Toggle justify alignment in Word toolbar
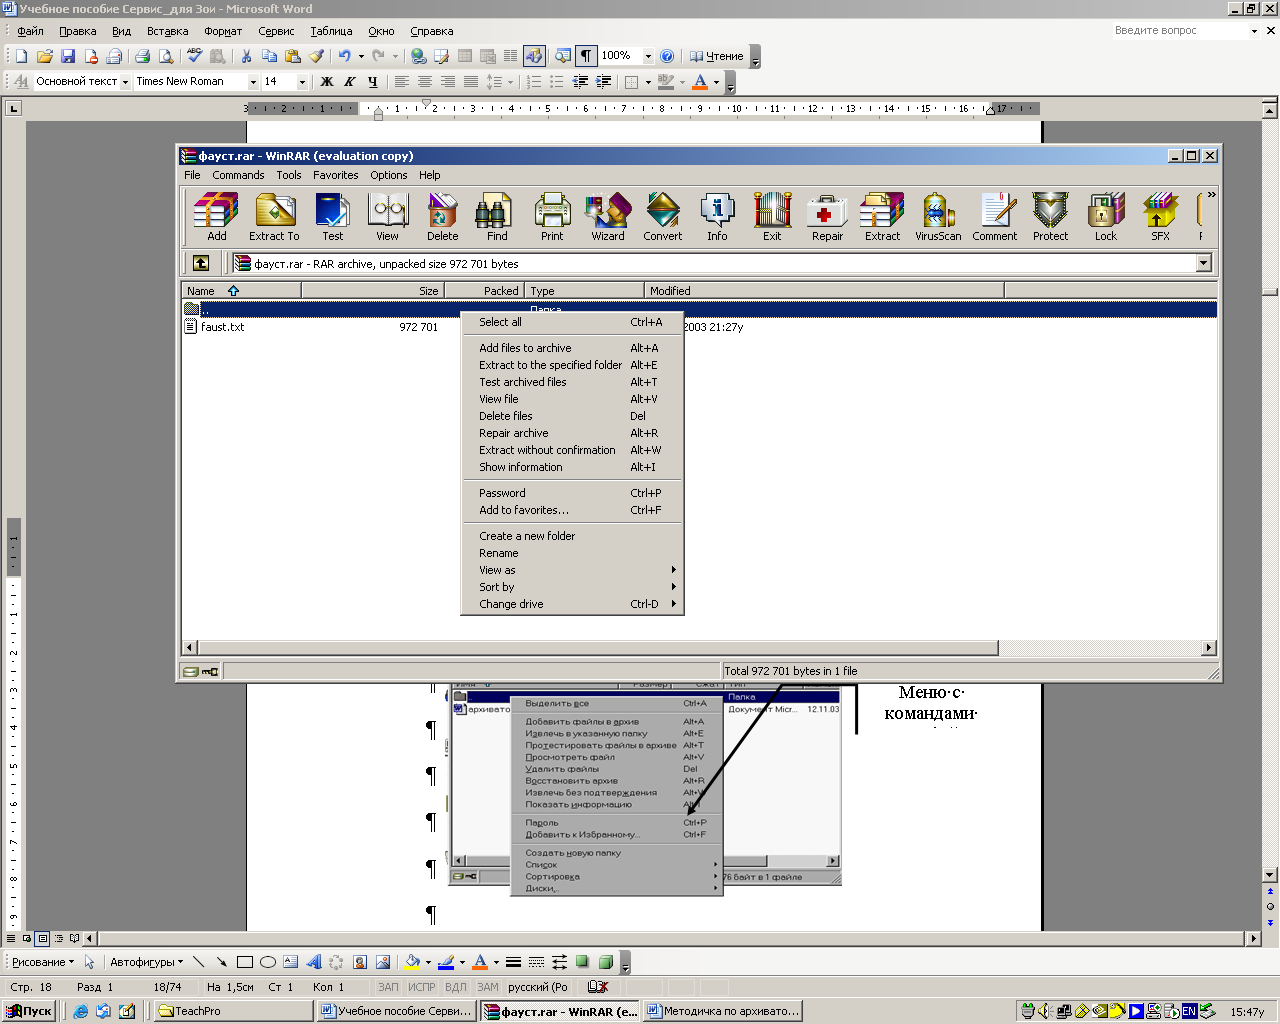The height and width of the screenshot is (1024, 1280). coord(470,82)
